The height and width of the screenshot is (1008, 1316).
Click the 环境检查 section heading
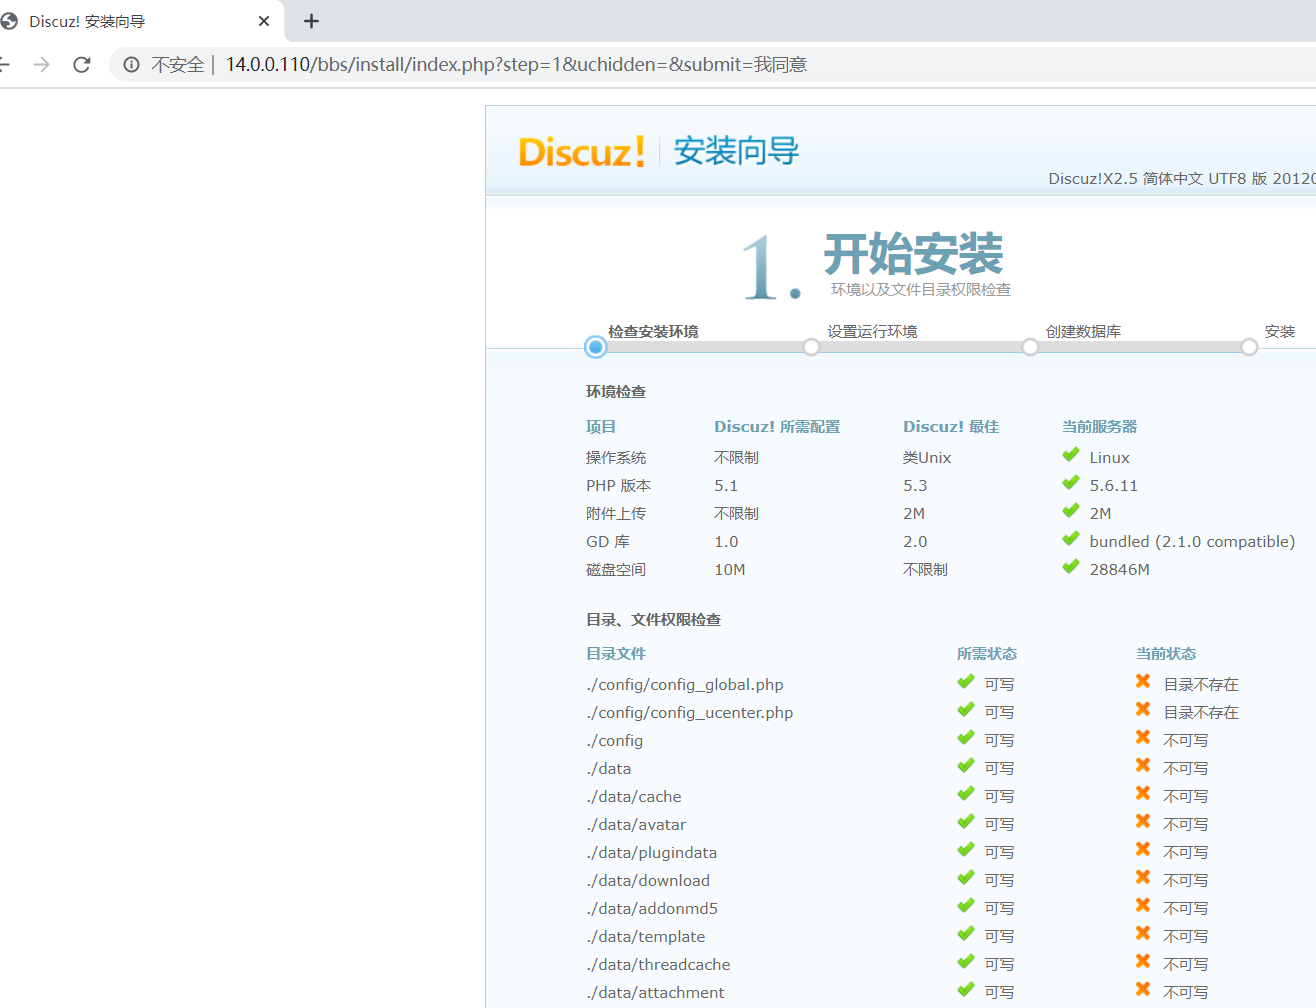tap(616, 392)
